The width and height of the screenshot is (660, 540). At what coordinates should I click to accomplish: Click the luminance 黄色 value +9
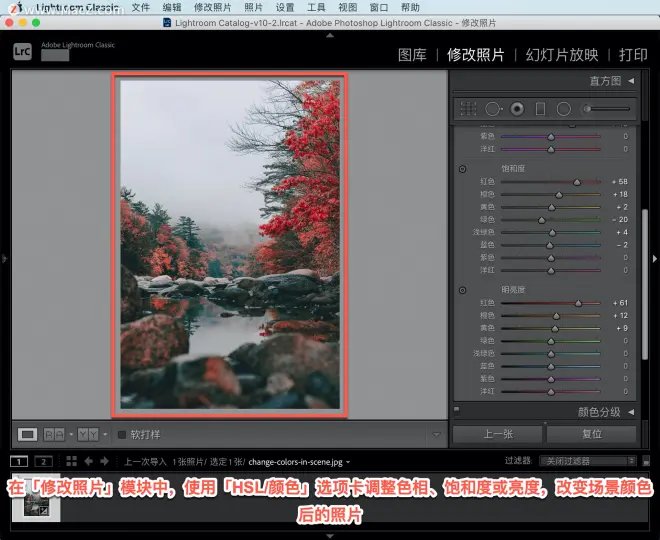click(x=622, y=328)
